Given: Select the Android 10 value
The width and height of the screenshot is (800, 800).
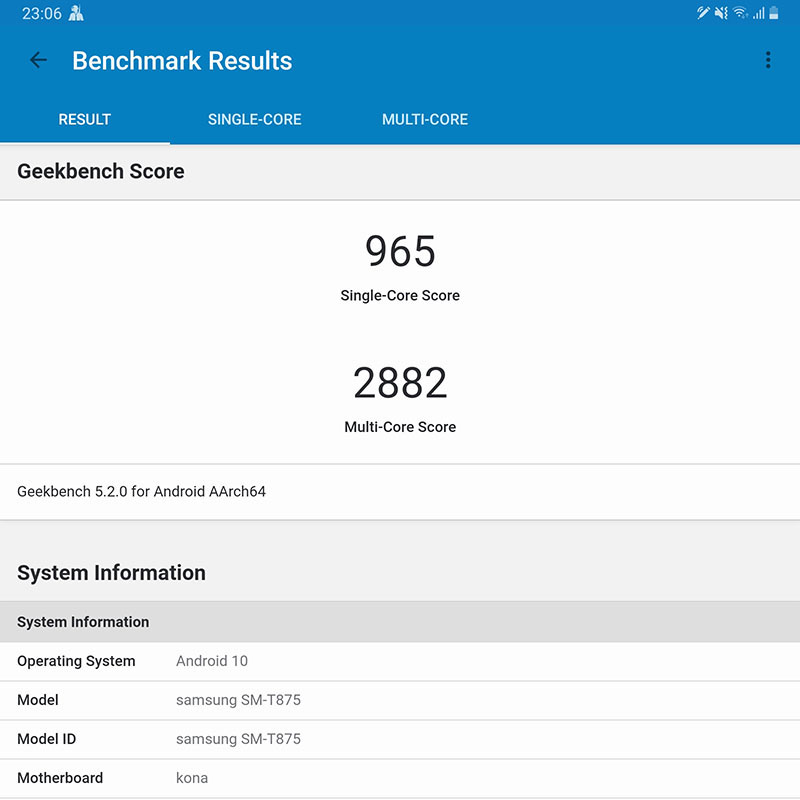Looking at the screenshot, I should coord(212,661).
